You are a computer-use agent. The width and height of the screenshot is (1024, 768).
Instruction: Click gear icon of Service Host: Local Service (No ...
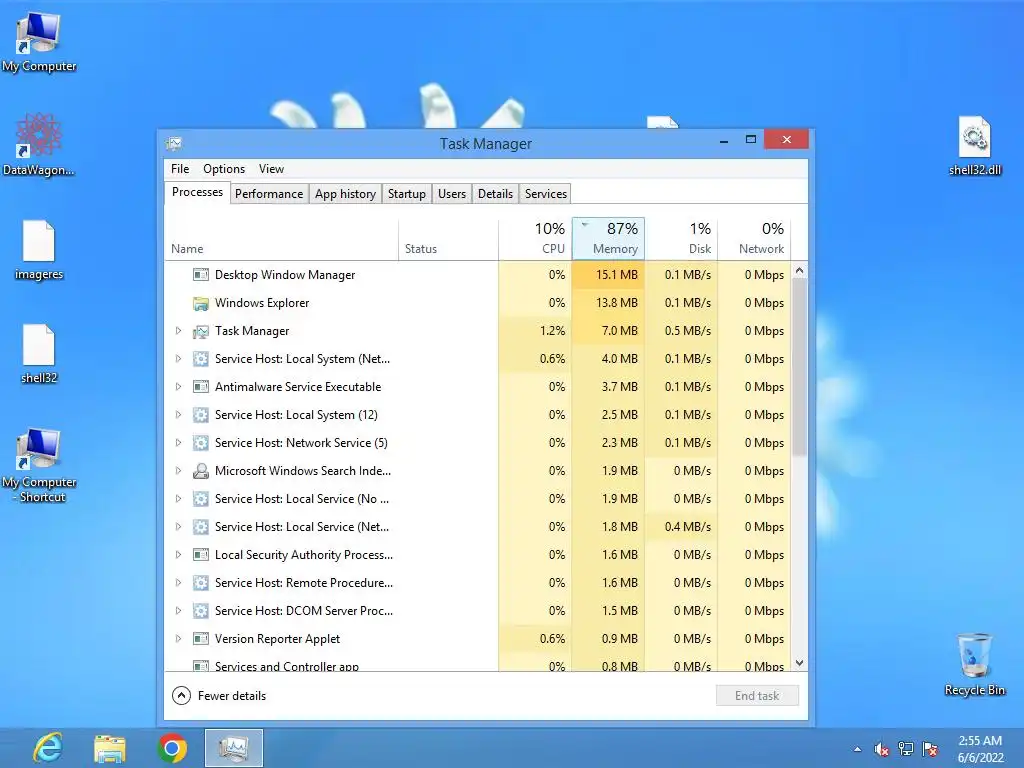[200, 499]
